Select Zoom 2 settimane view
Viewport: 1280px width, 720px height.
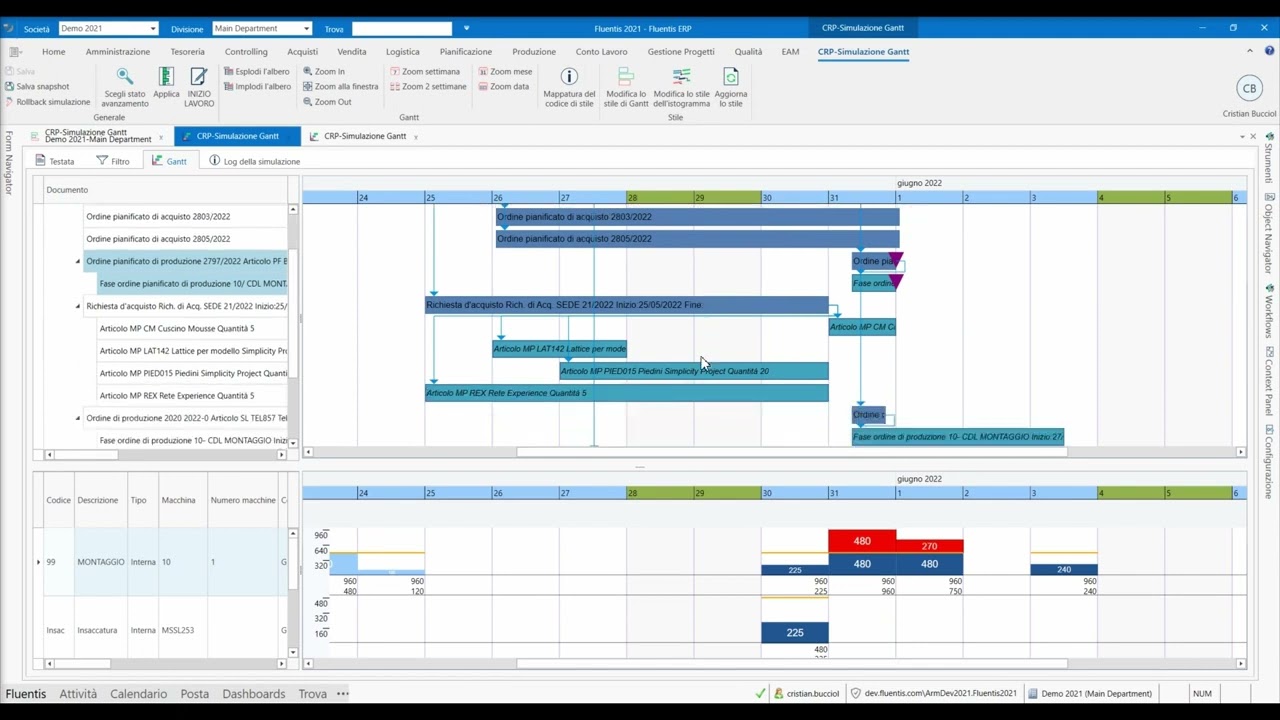coord(428,87)
